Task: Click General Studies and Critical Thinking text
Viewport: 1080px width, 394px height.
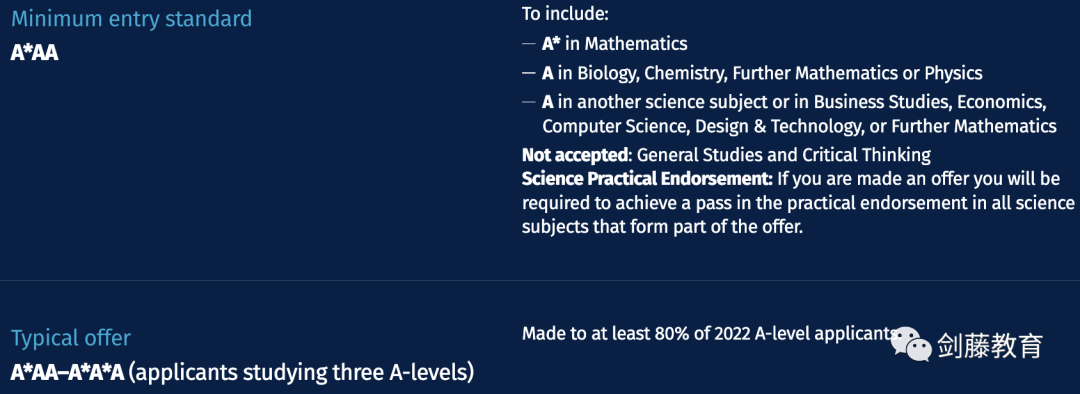Action: coord(784,154)
